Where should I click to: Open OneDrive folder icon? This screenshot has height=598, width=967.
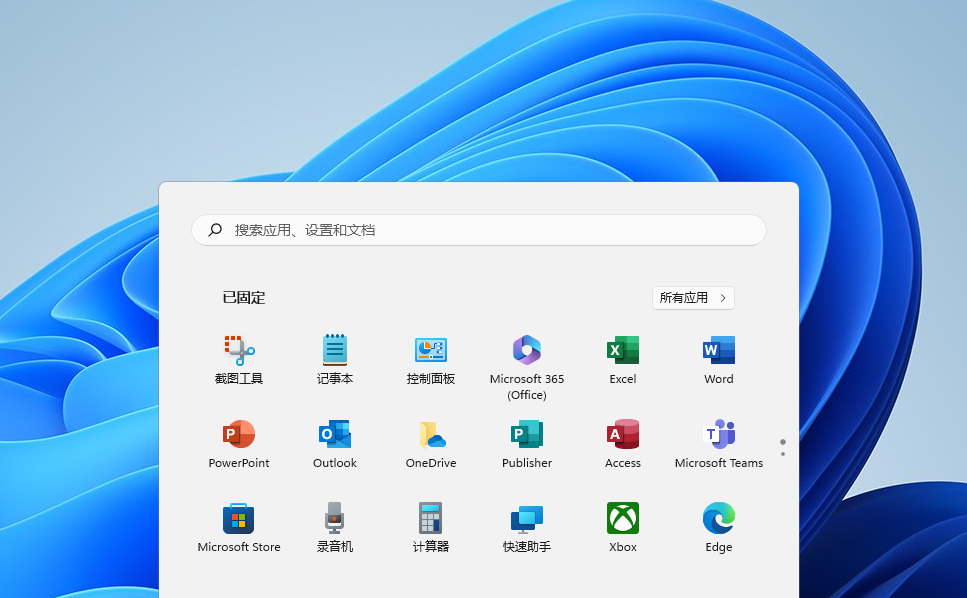[x=430, y=444]
